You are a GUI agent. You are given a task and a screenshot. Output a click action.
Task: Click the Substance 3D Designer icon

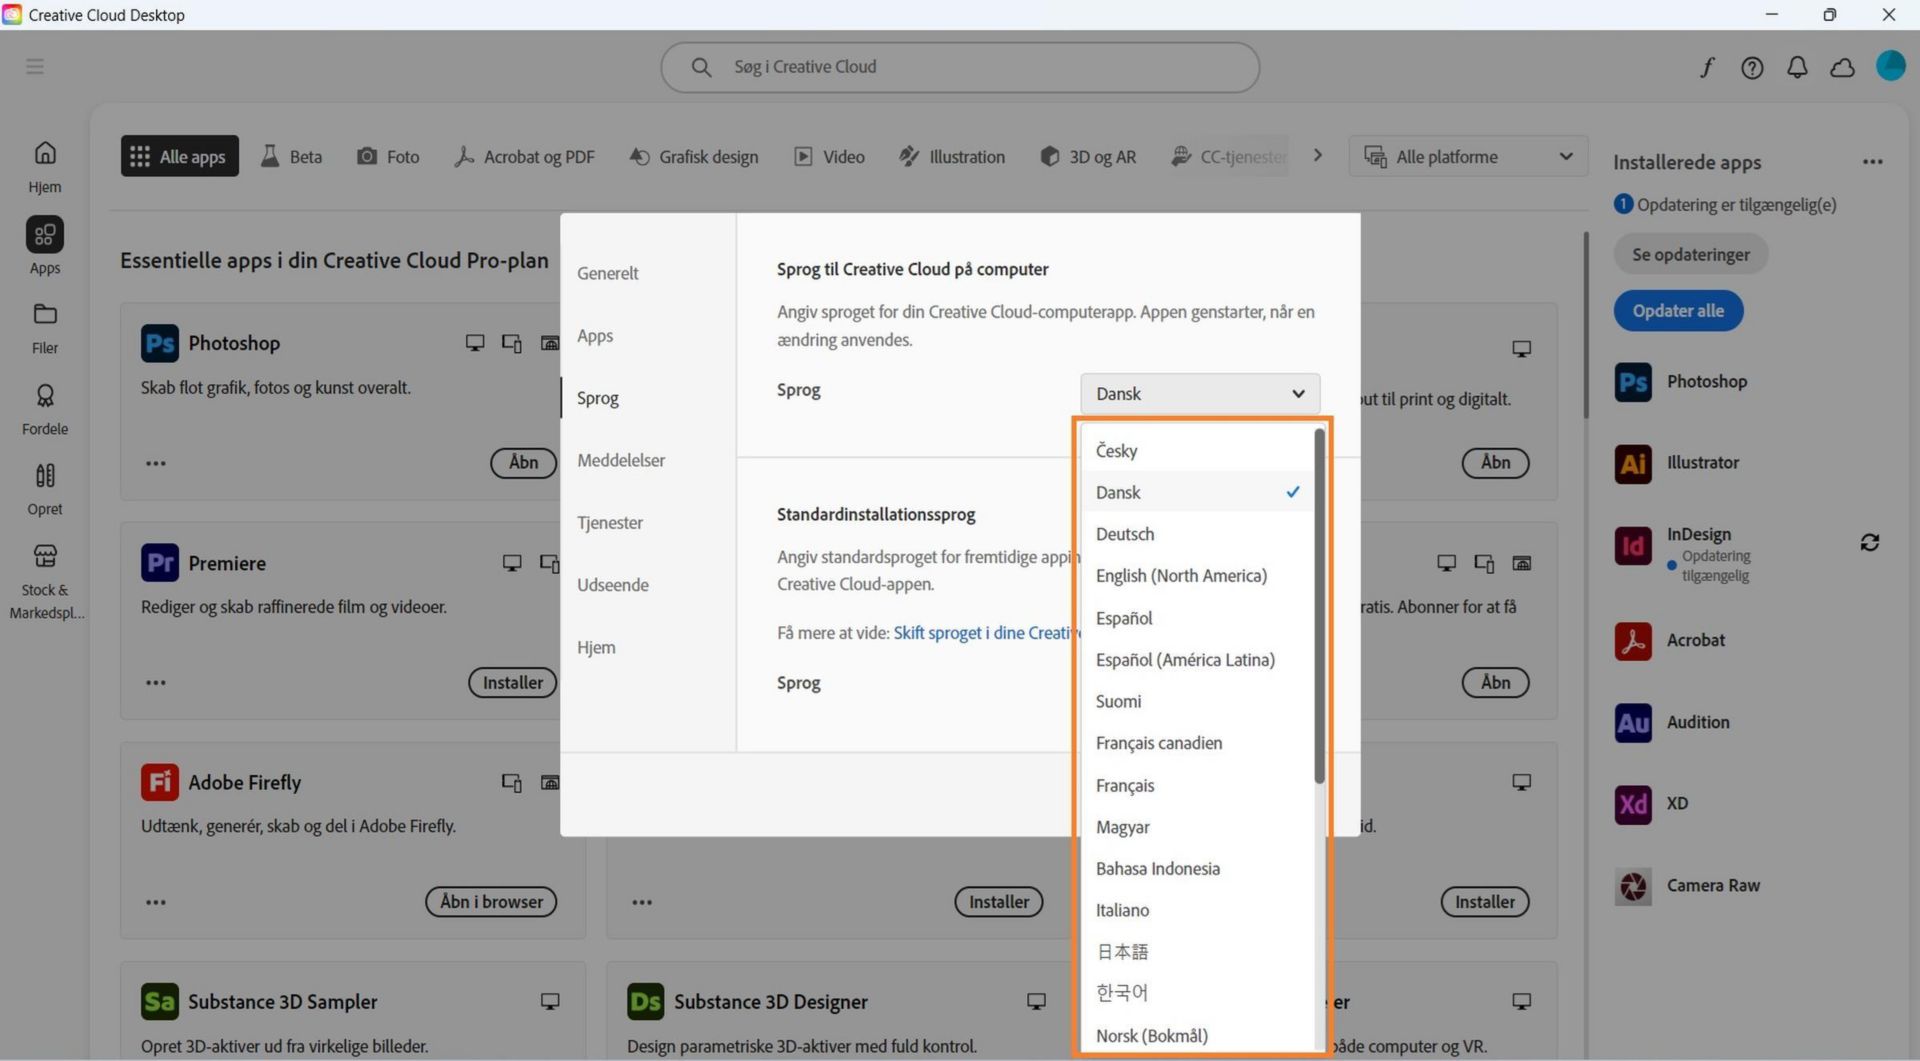pos(646,1001)
